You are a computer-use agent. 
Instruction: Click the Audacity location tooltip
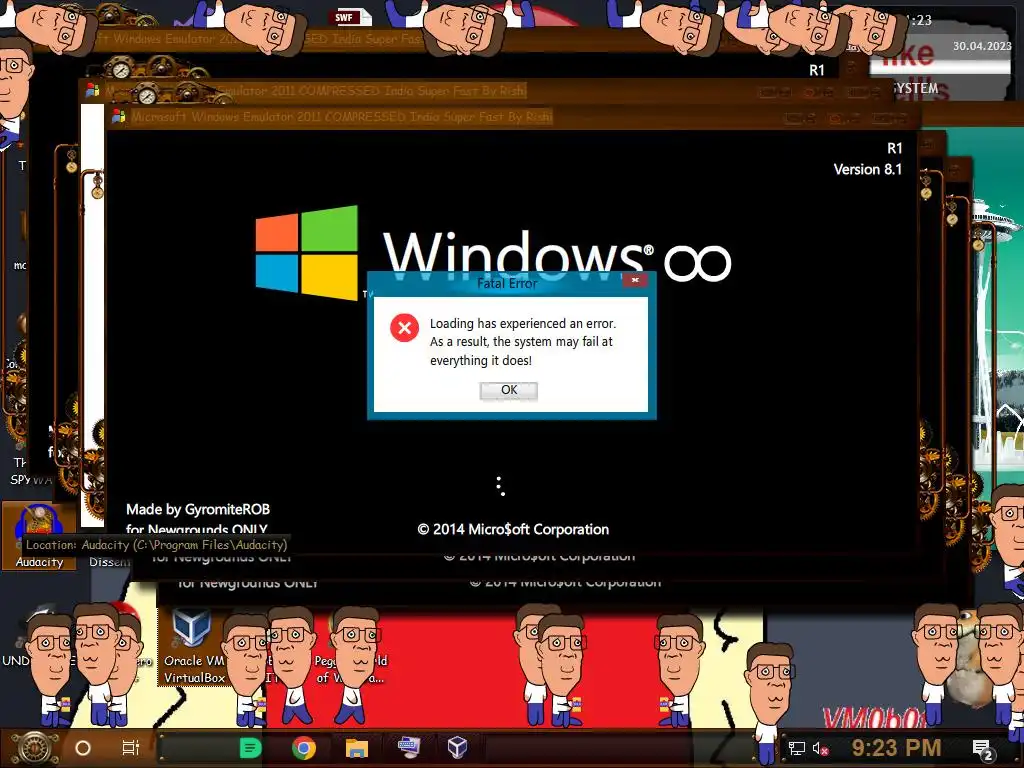click(x=157, y=545)
